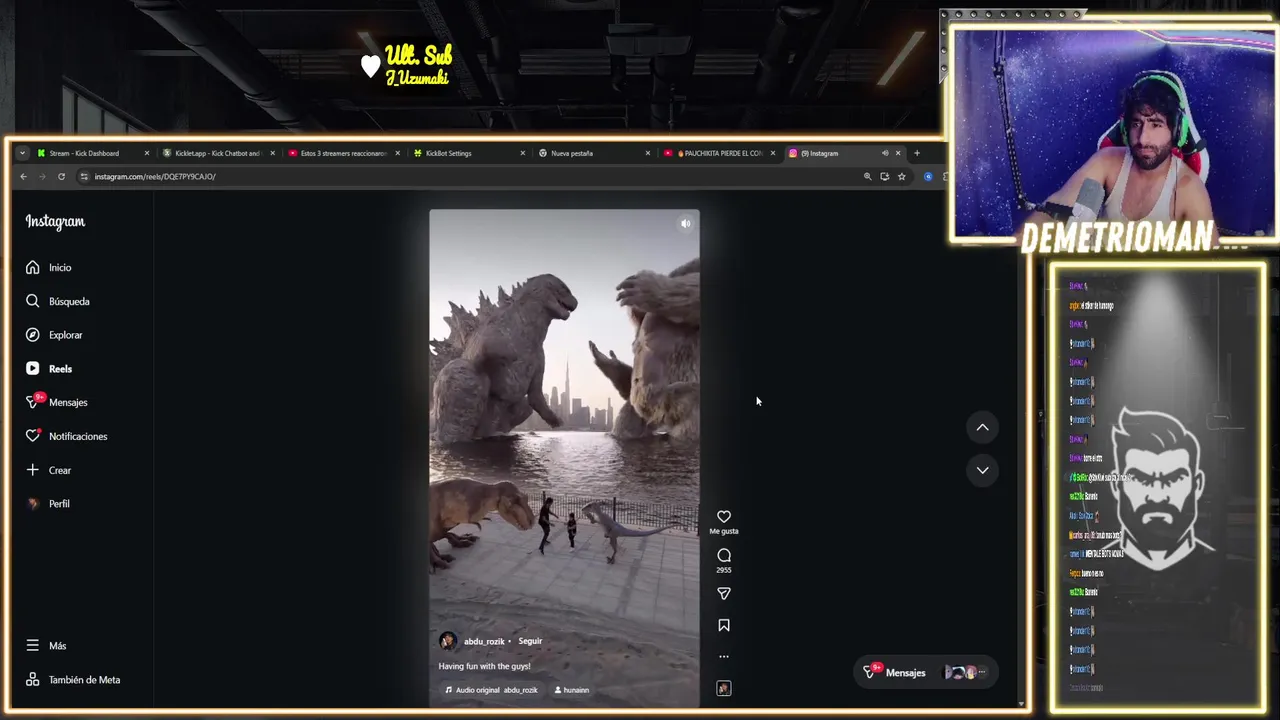Bookmark page with star icon
This screenshot has height=720, width=1280.
pos(901,176)
